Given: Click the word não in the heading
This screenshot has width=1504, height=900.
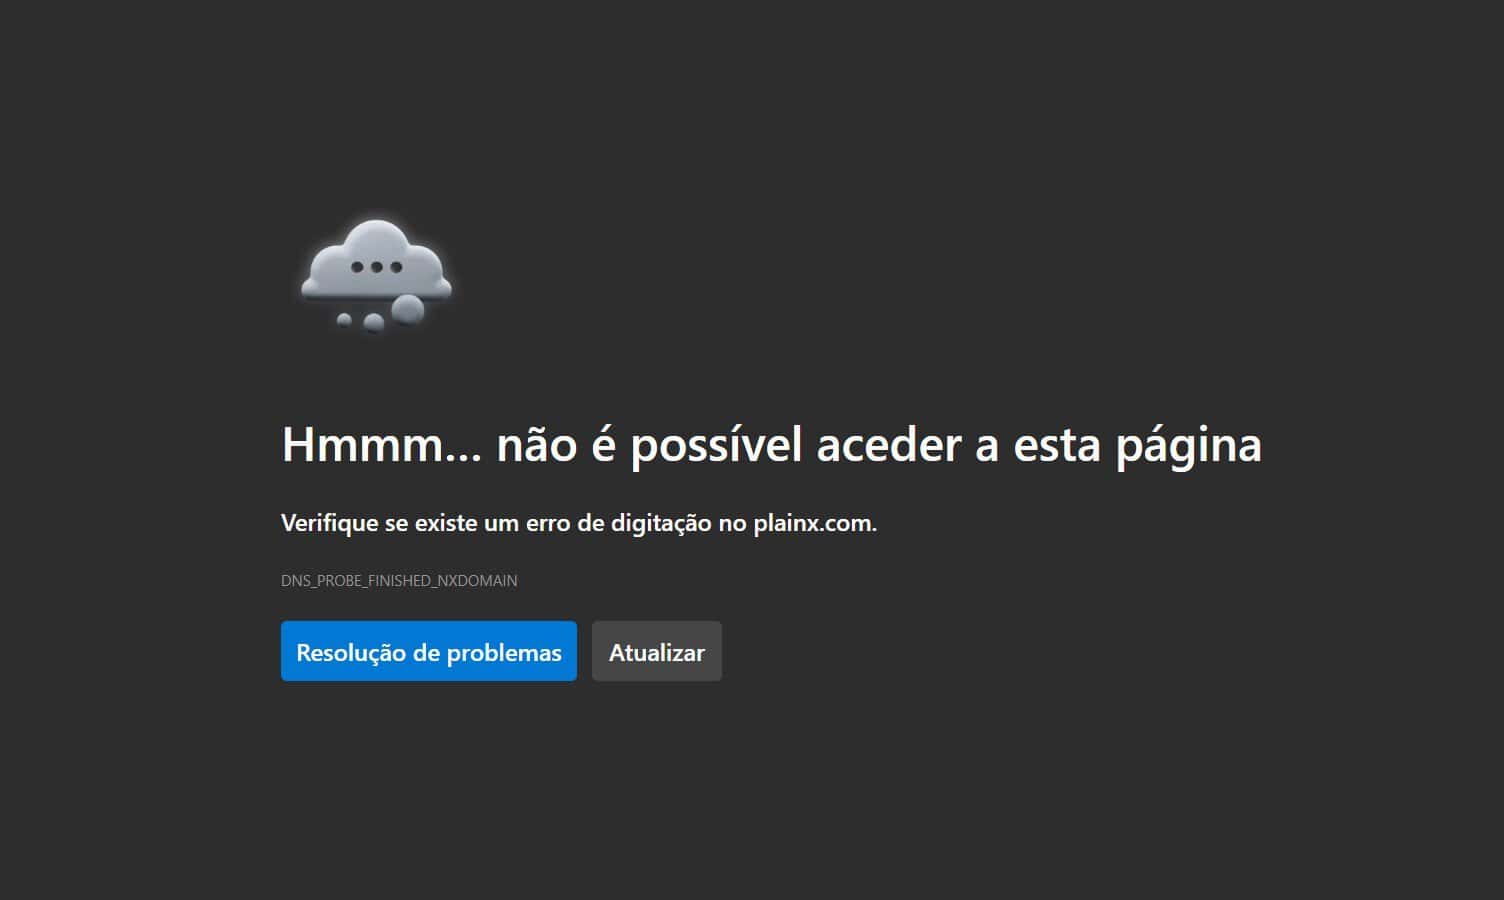Looking at the screenshot, I should (x=537, y=444).
